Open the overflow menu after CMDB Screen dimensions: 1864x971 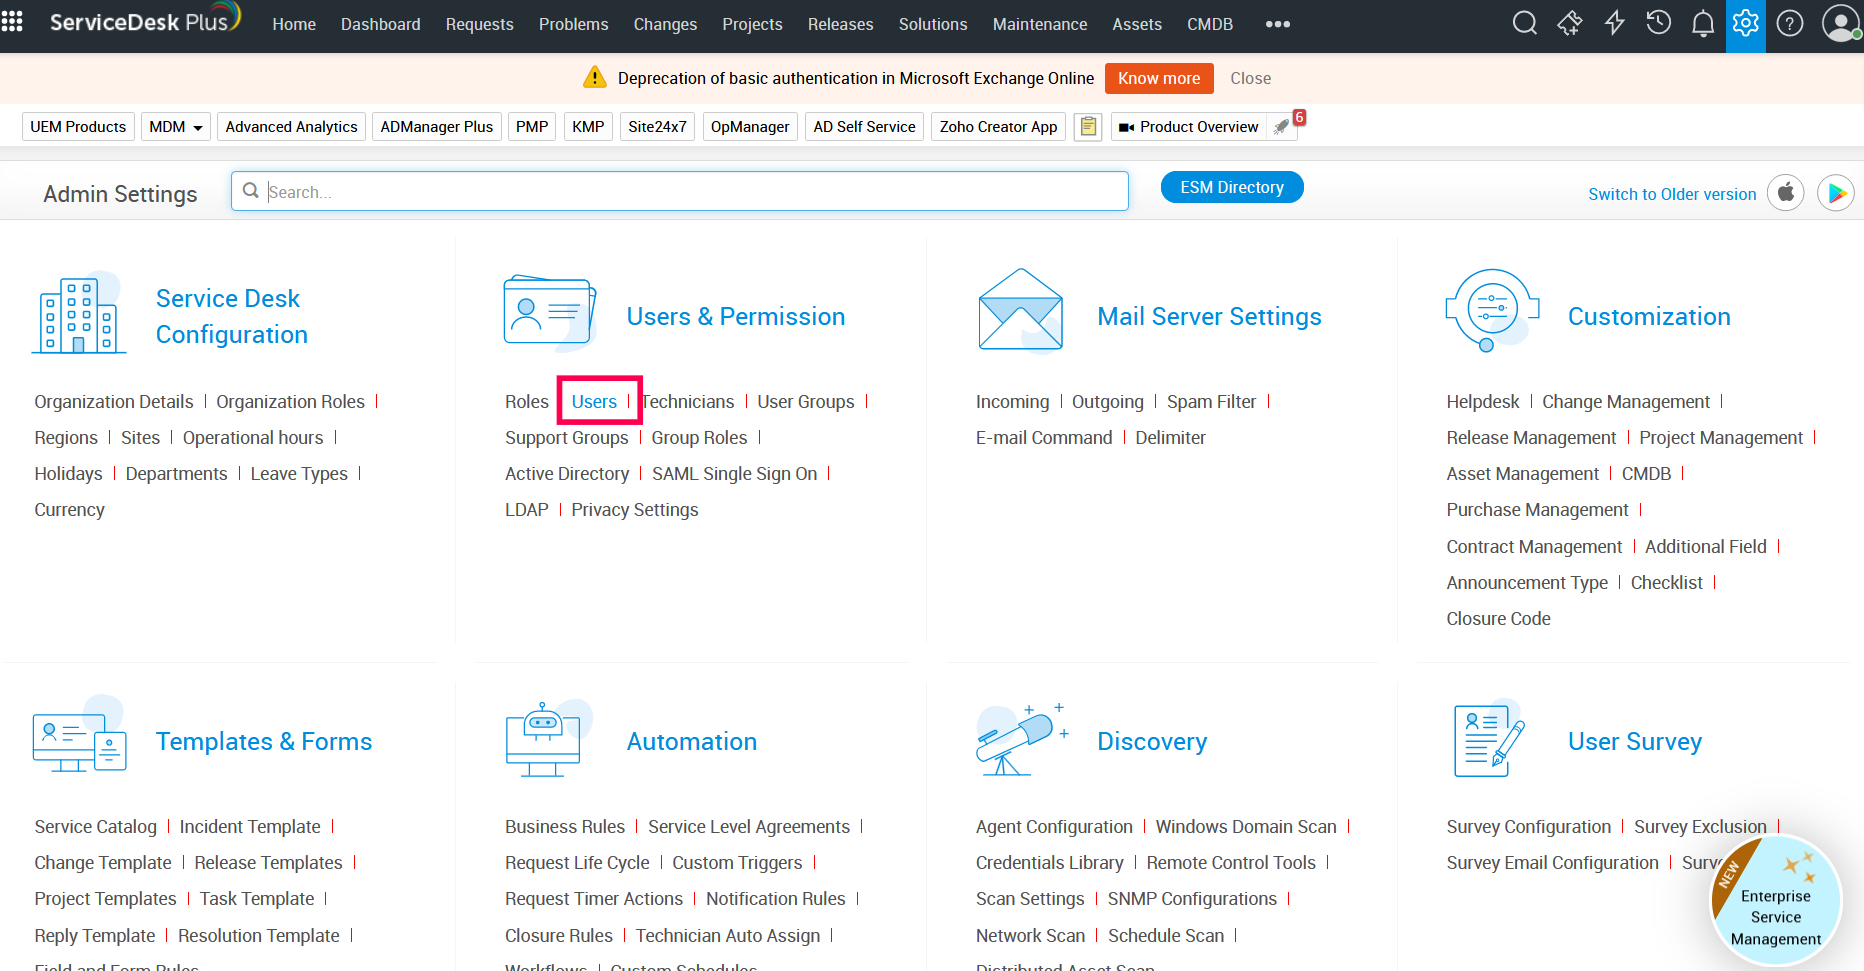click(1277, 24)
